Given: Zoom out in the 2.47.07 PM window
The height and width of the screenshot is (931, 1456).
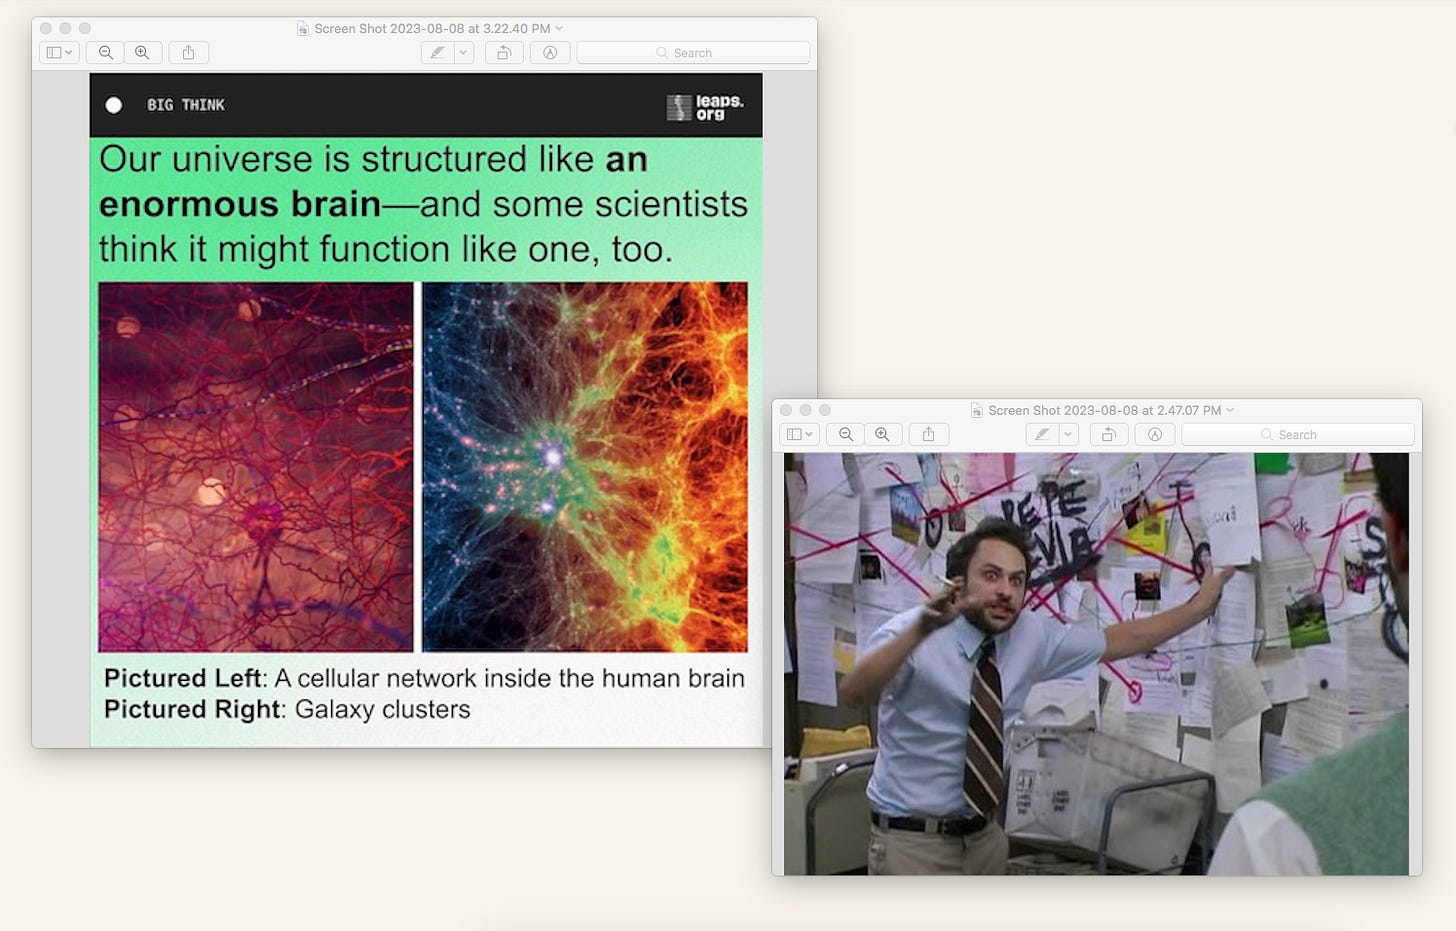Looking at the screenshot, I should click(846, 434).
